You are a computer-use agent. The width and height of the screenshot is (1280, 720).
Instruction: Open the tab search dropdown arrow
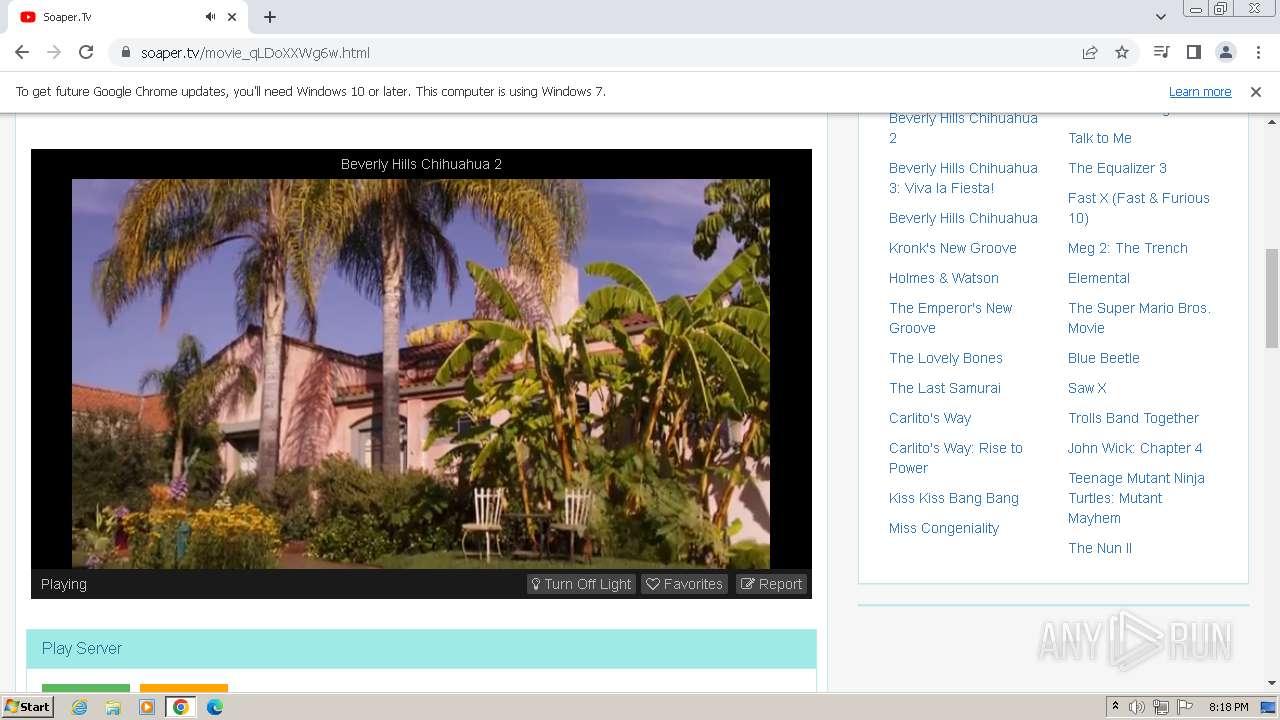[1161, 17]
